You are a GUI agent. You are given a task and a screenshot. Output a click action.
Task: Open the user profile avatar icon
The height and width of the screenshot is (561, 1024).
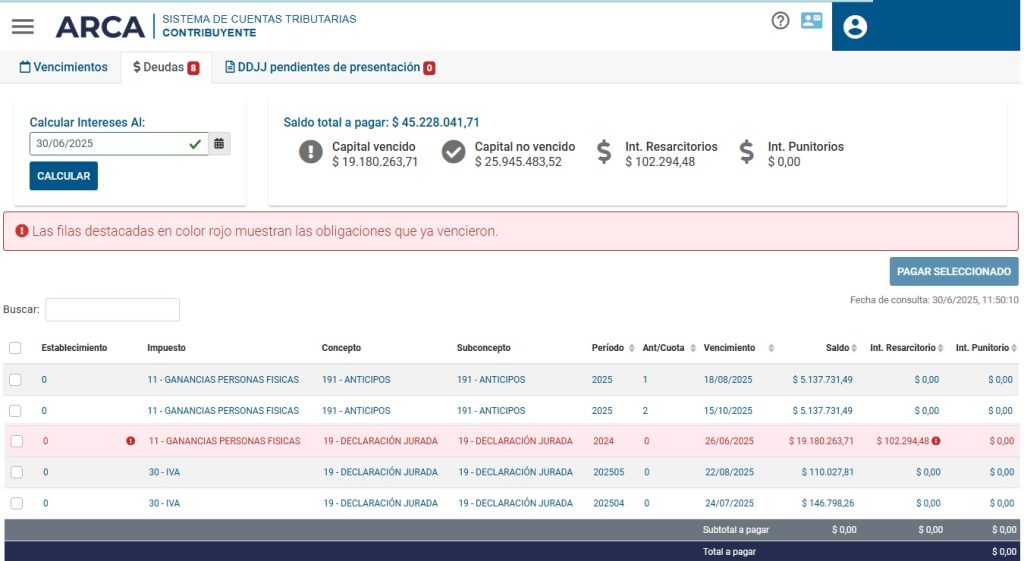pyautogui.click(x=855, y=27)
